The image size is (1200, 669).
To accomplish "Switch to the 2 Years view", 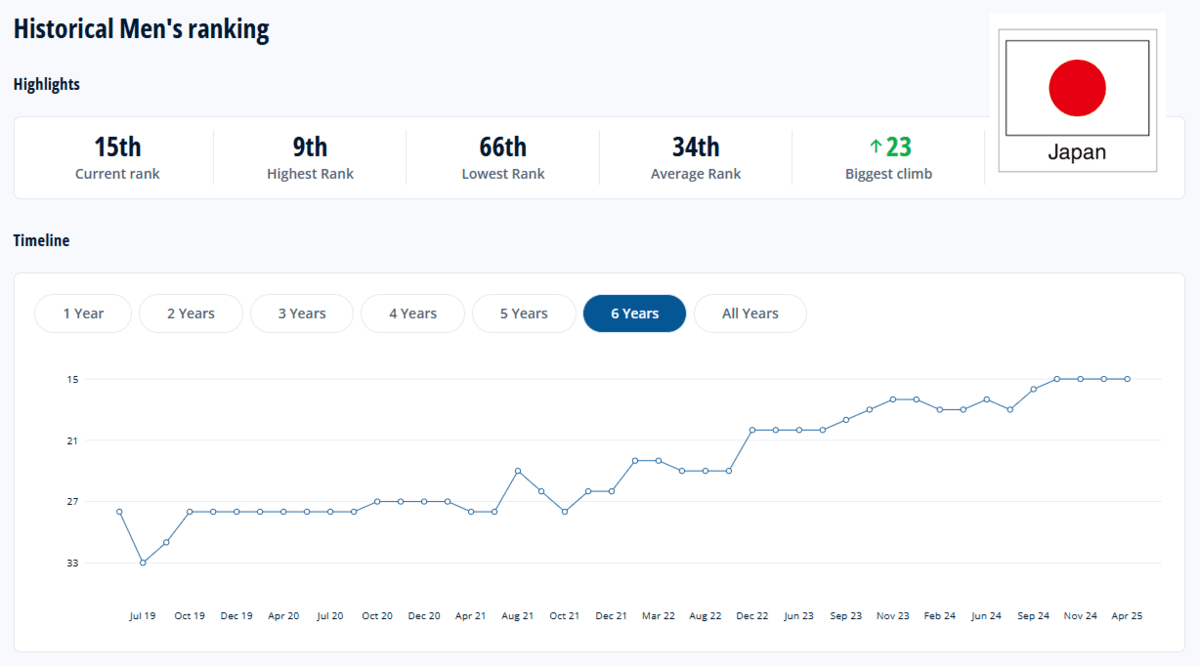I will pos(191,313).
